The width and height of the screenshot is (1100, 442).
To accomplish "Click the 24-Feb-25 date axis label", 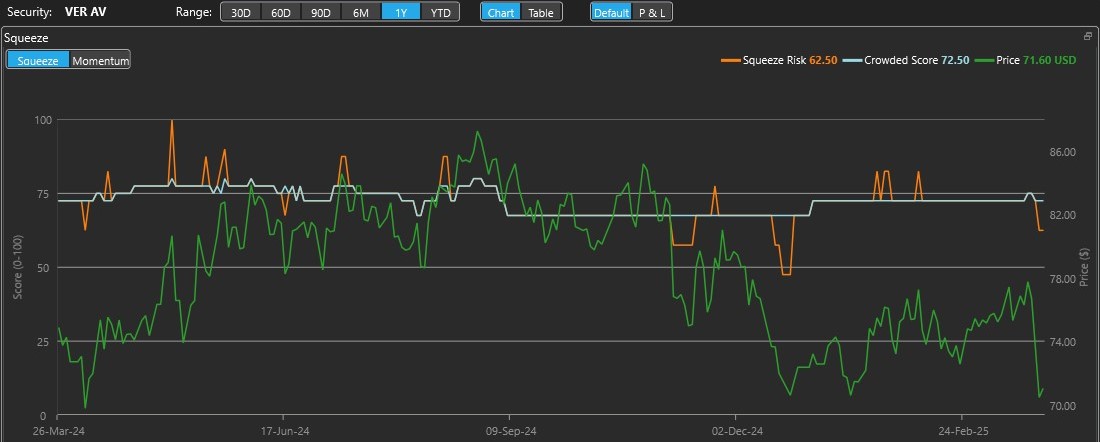I will (962, 430).
